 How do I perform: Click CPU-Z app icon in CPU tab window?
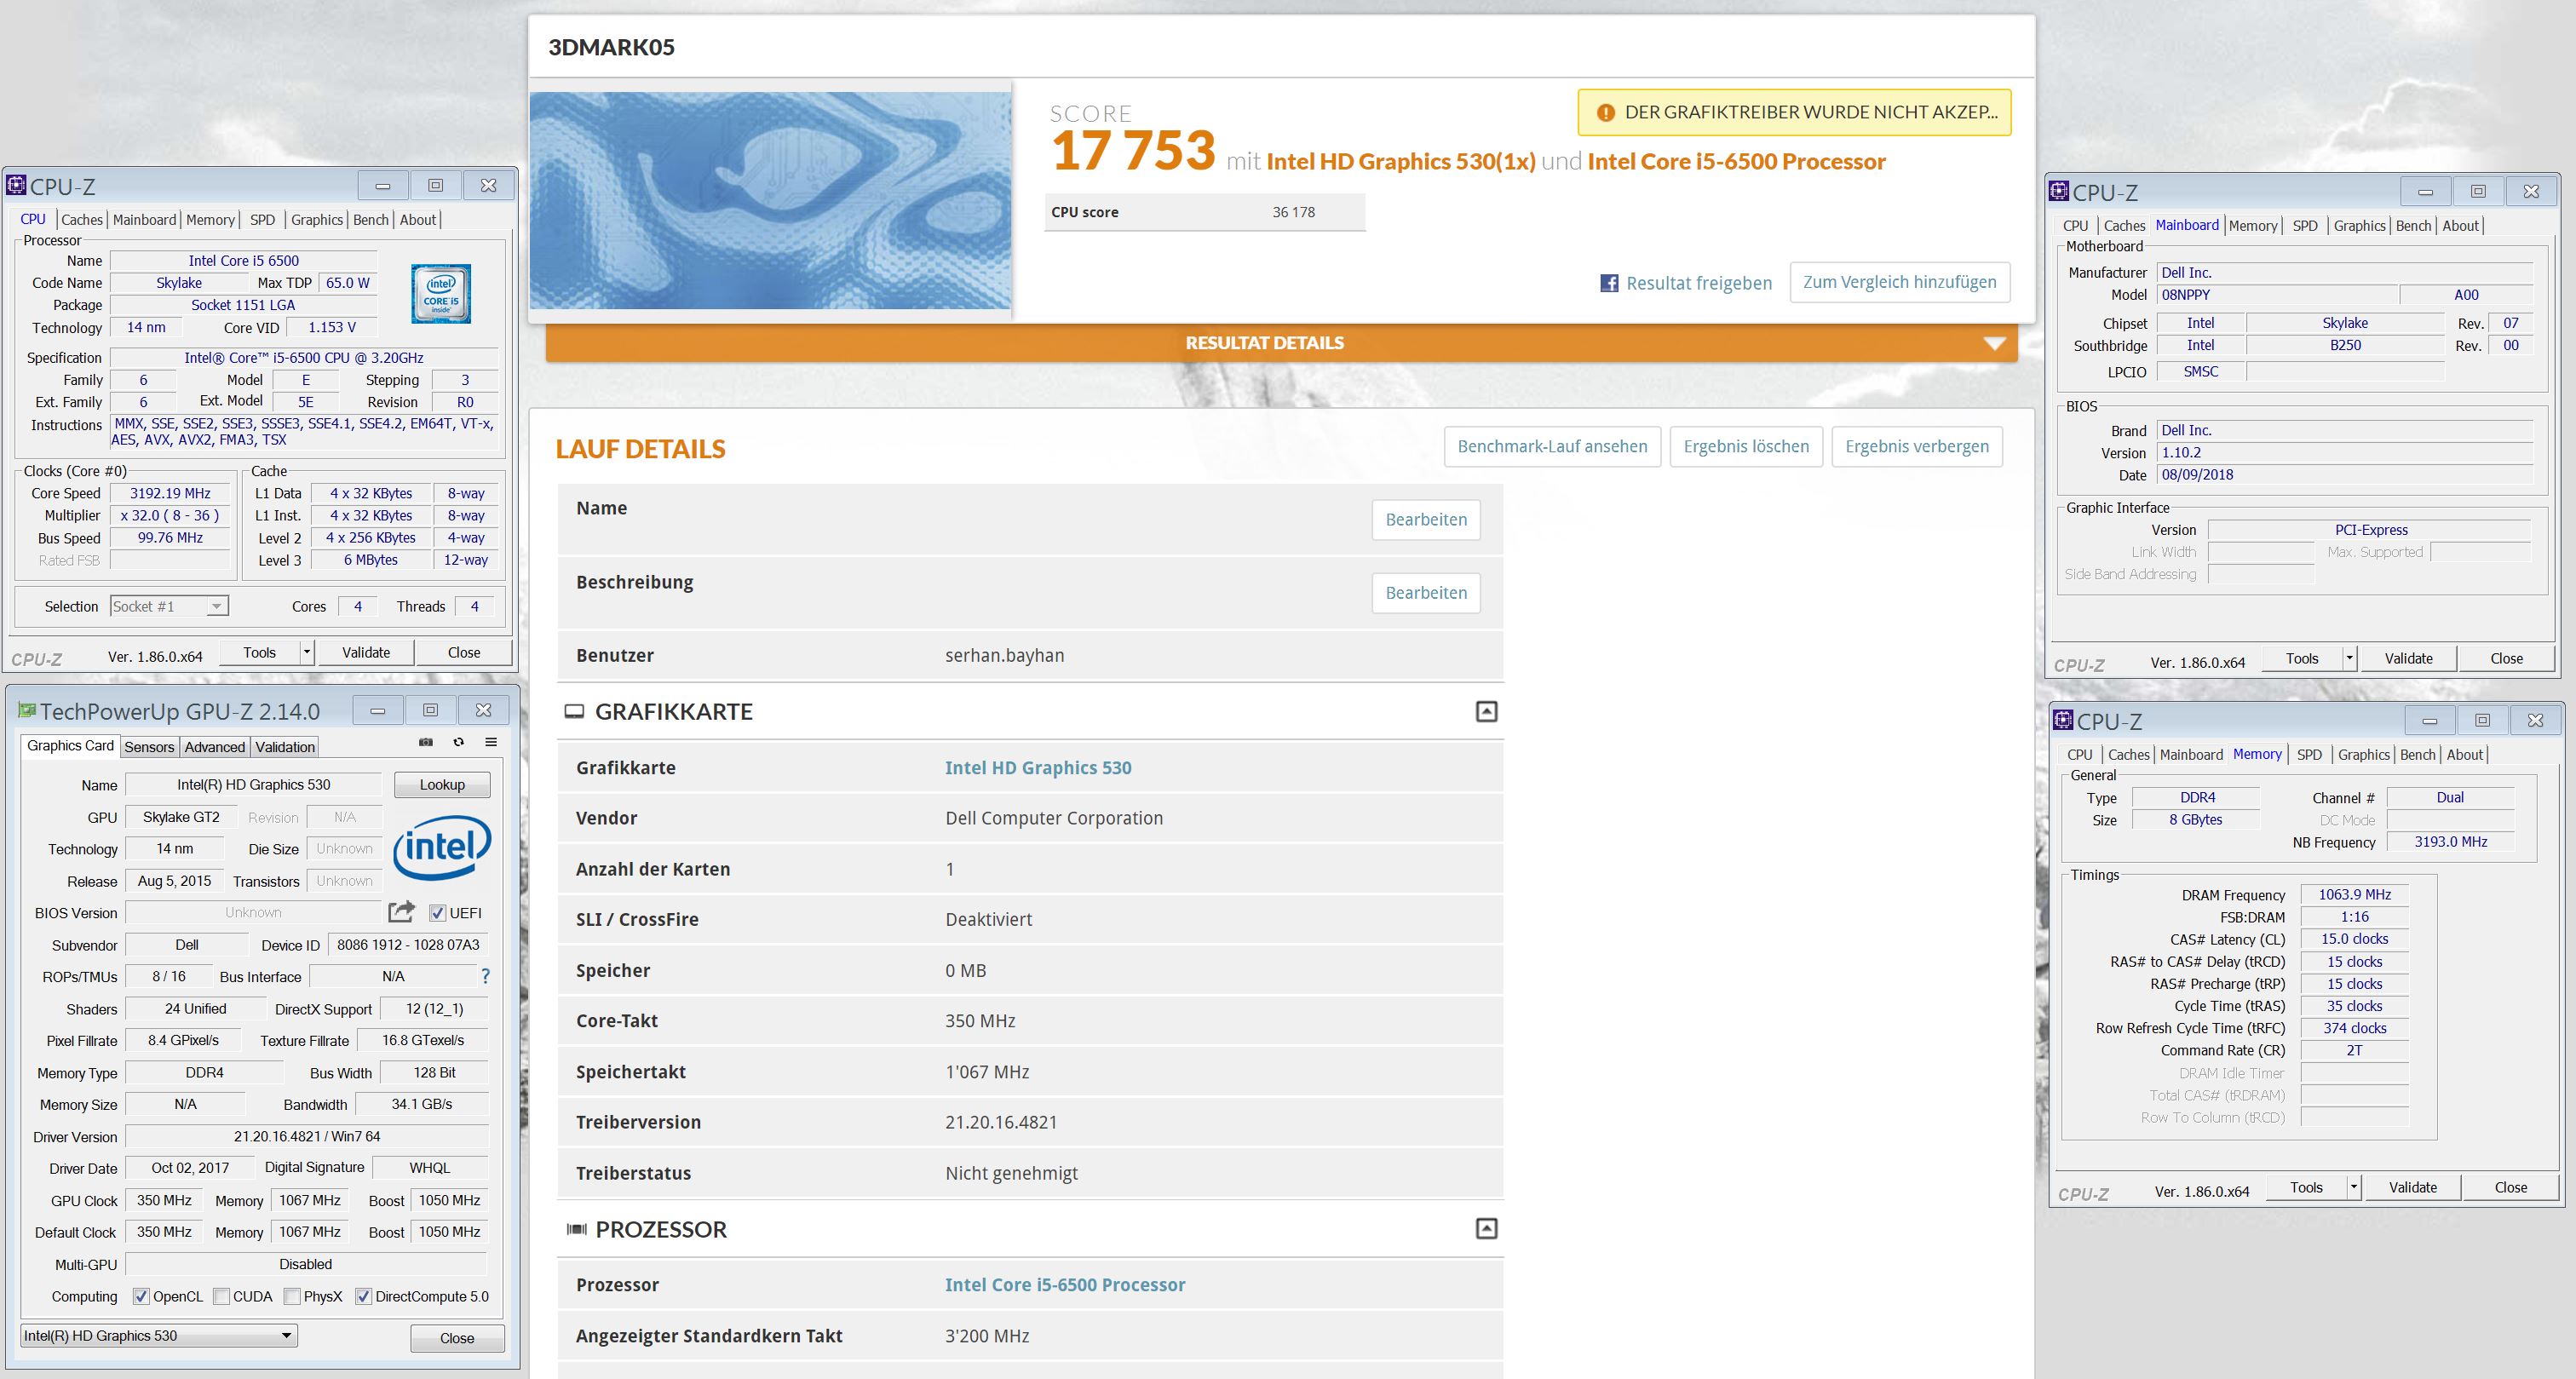[x=16, y=185]
